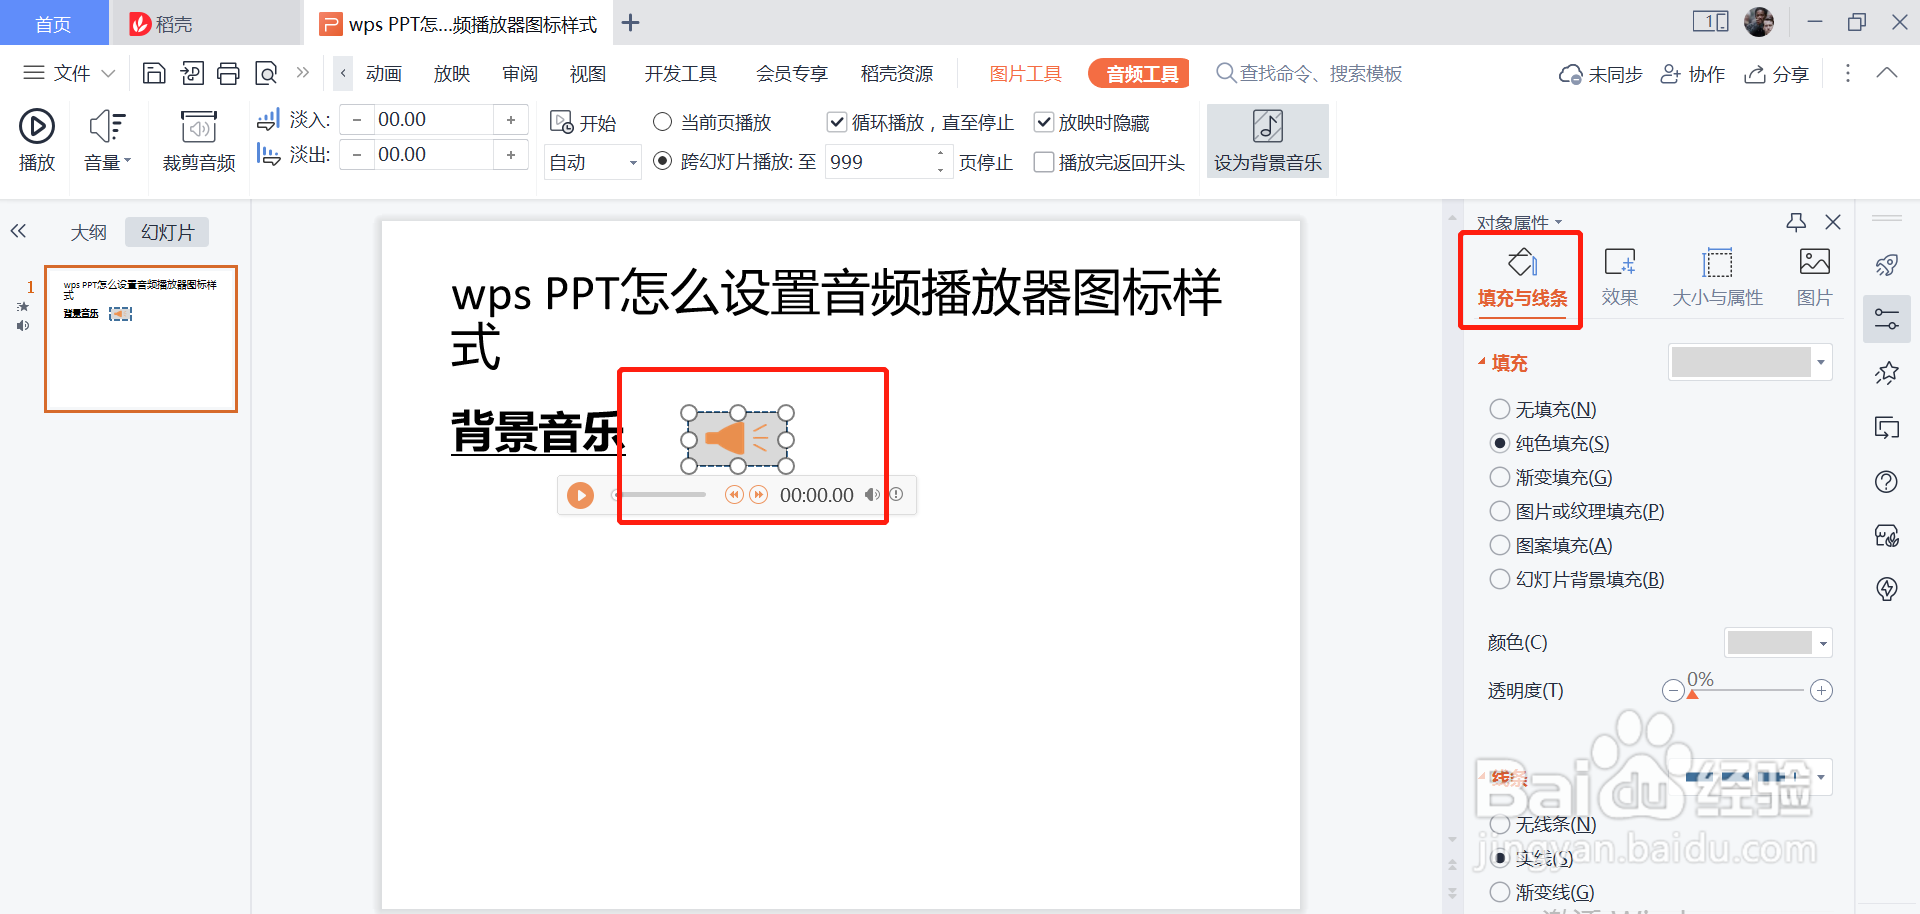Image resolution: width=1920 pixels, height=914 pixels.
Task: Select the speaker audio icon on slide
Action: pos(737,439)
